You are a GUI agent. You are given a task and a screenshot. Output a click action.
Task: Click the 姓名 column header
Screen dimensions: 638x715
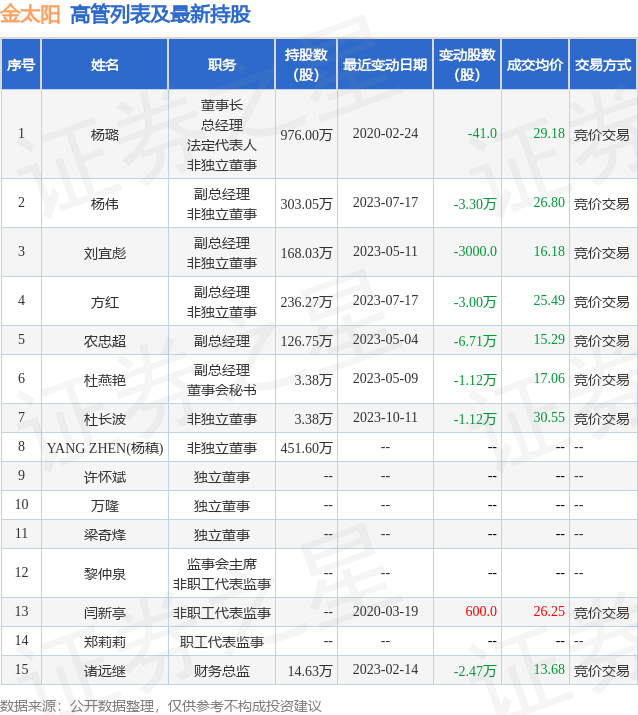tap(104, 65)
